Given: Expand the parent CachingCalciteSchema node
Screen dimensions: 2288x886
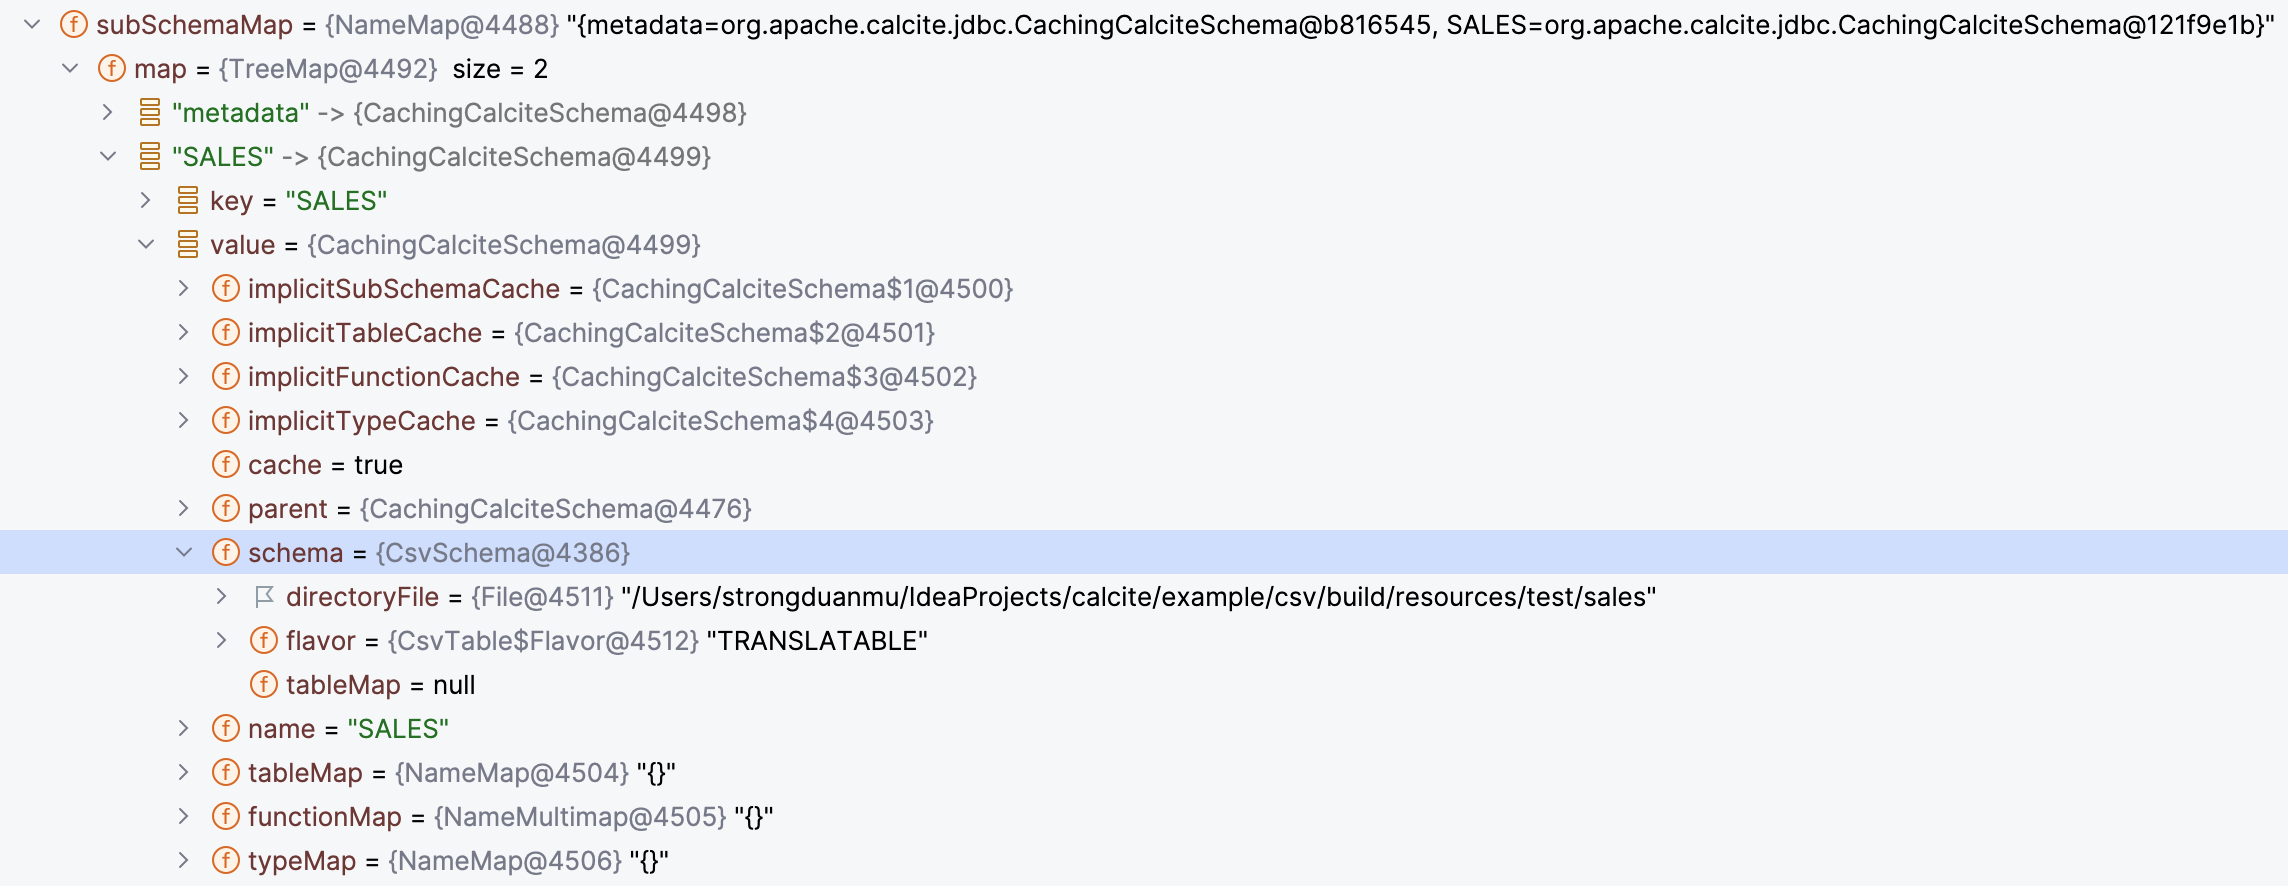Looking at the screenshot, I should click(184, 509).
